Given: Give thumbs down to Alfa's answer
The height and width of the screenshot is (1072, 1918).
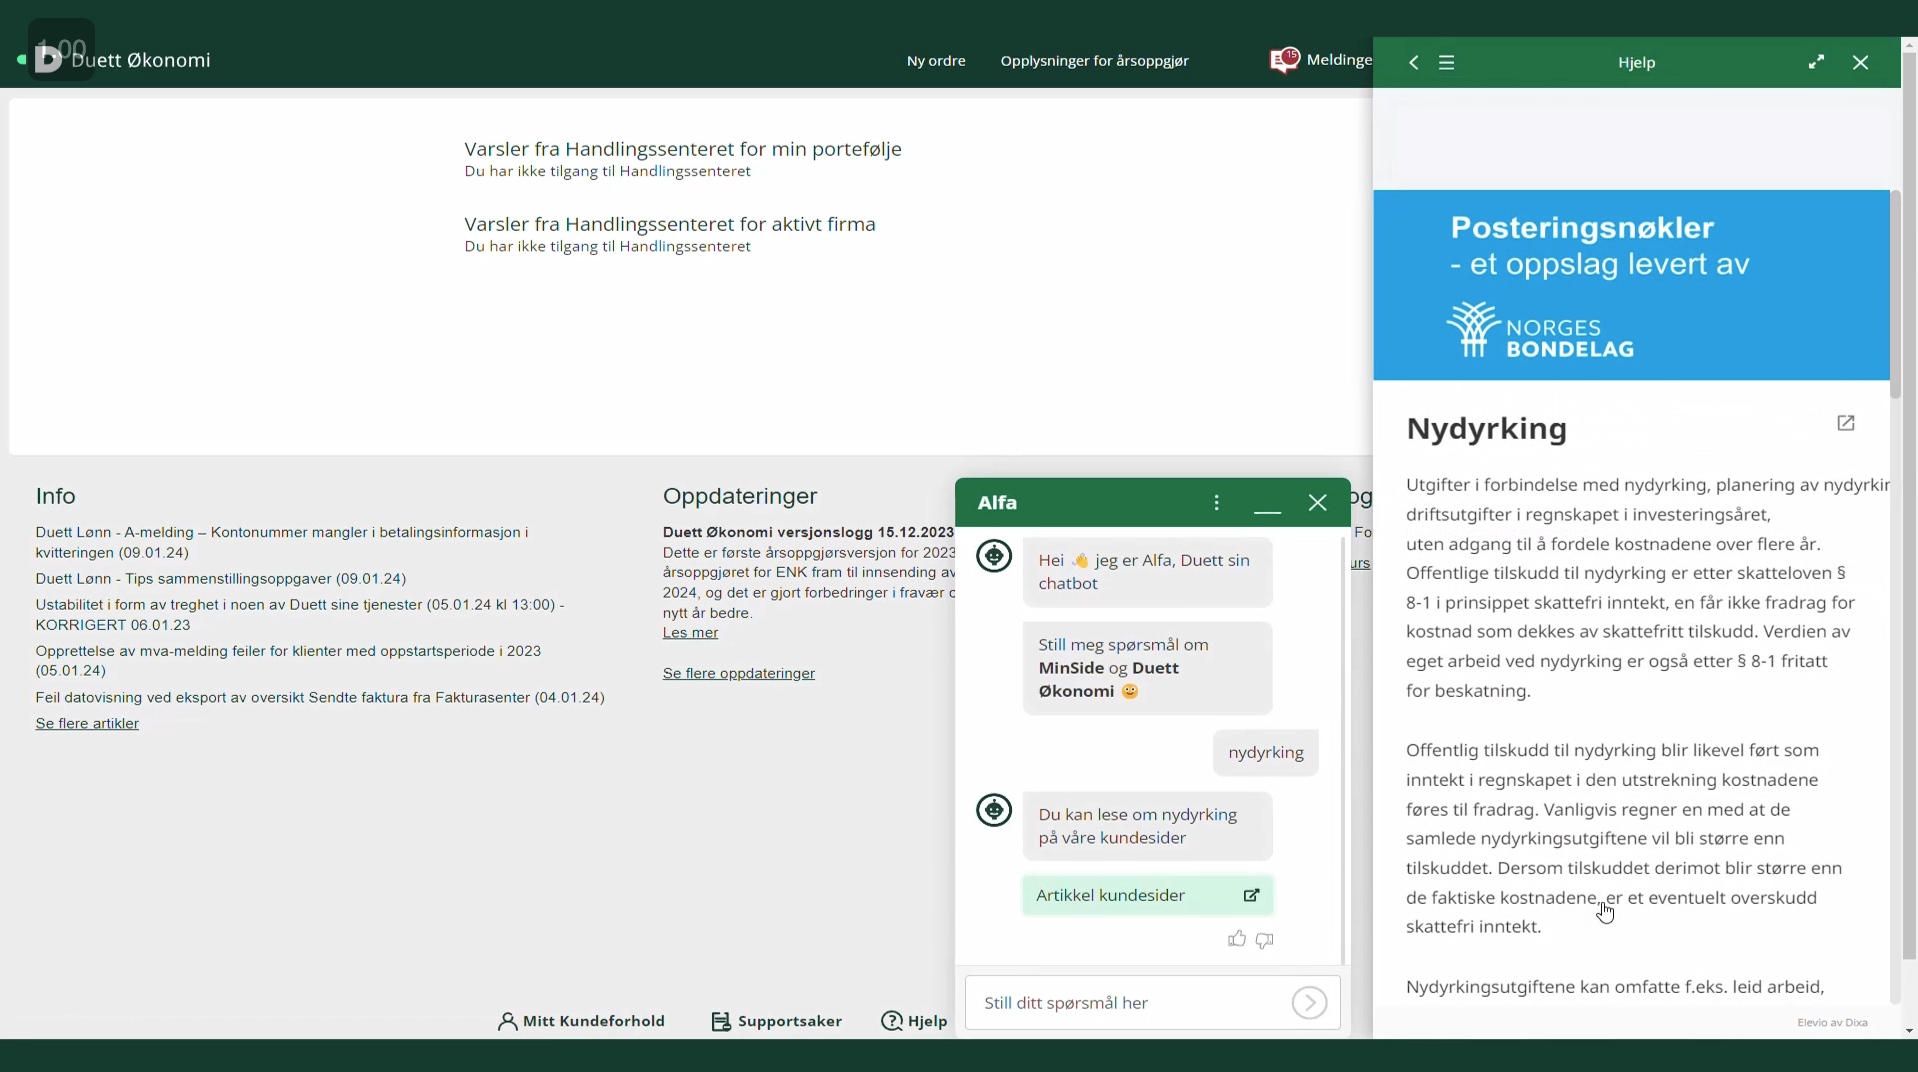Looking at the screenshot, I should (1264, 940).
